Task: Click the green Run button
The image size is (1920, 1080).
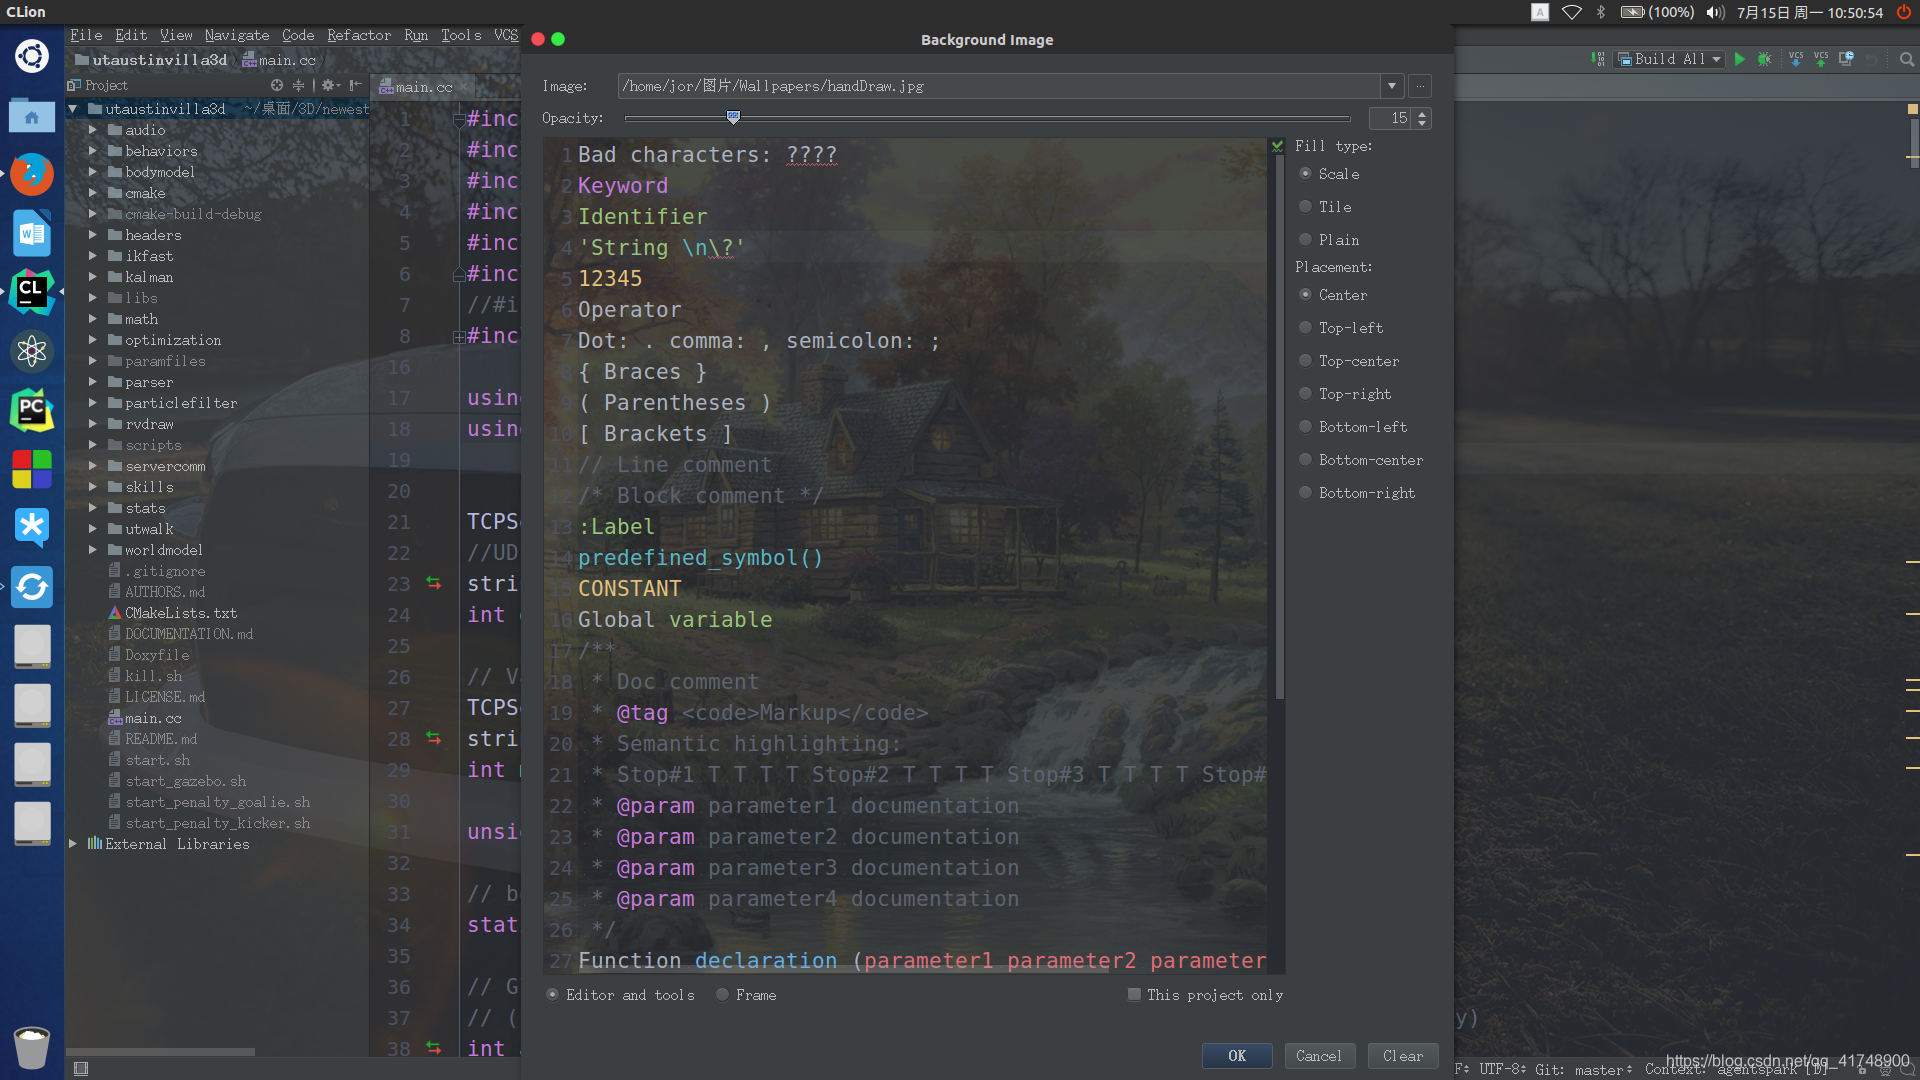Action: (1740, 59)
